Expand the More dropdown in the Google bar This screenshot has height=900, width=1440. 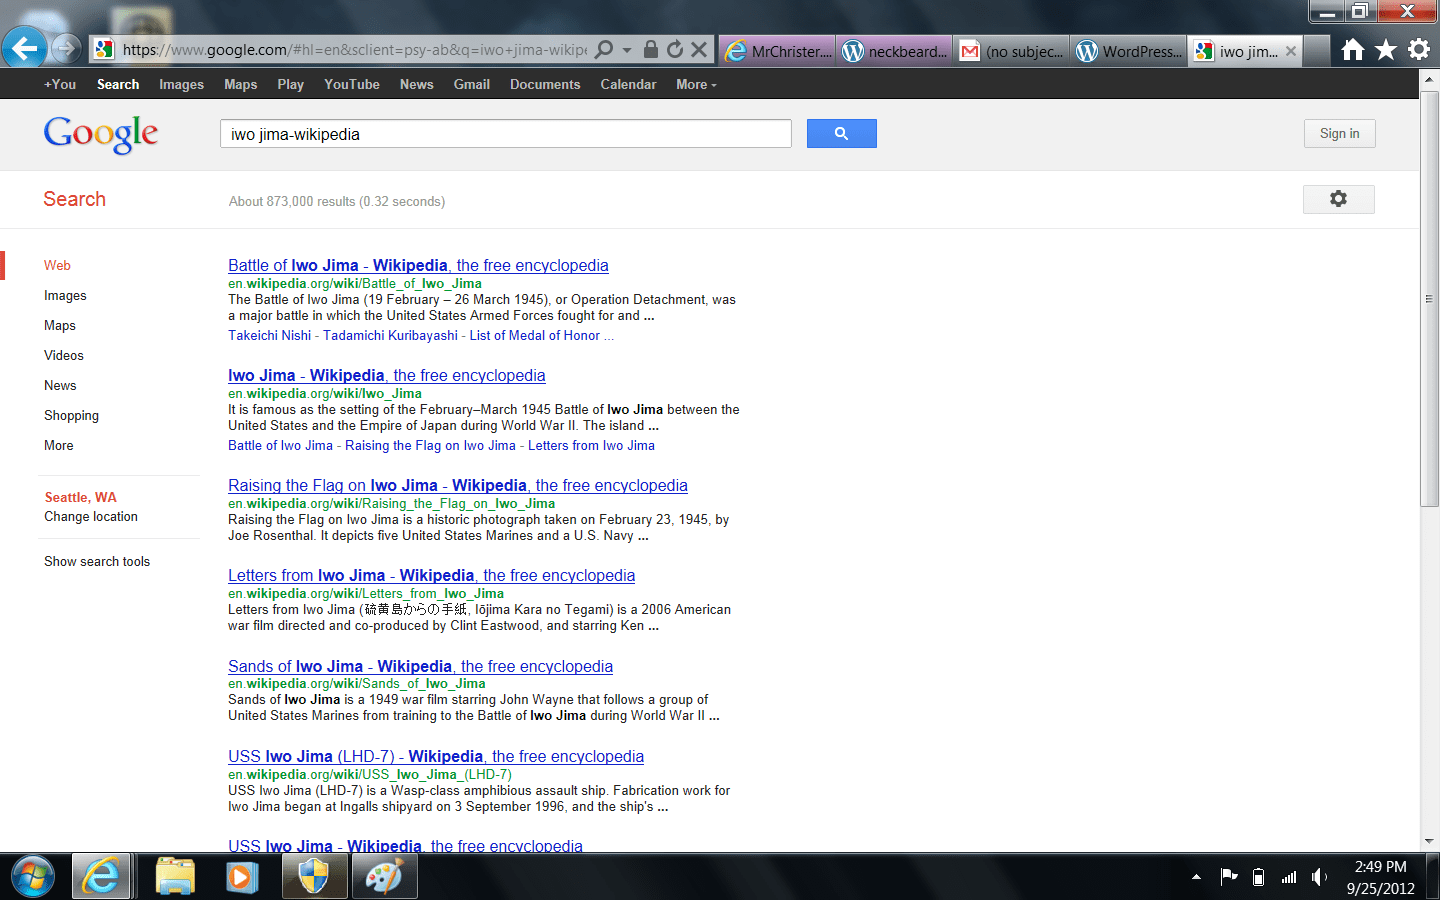[696, 84]
